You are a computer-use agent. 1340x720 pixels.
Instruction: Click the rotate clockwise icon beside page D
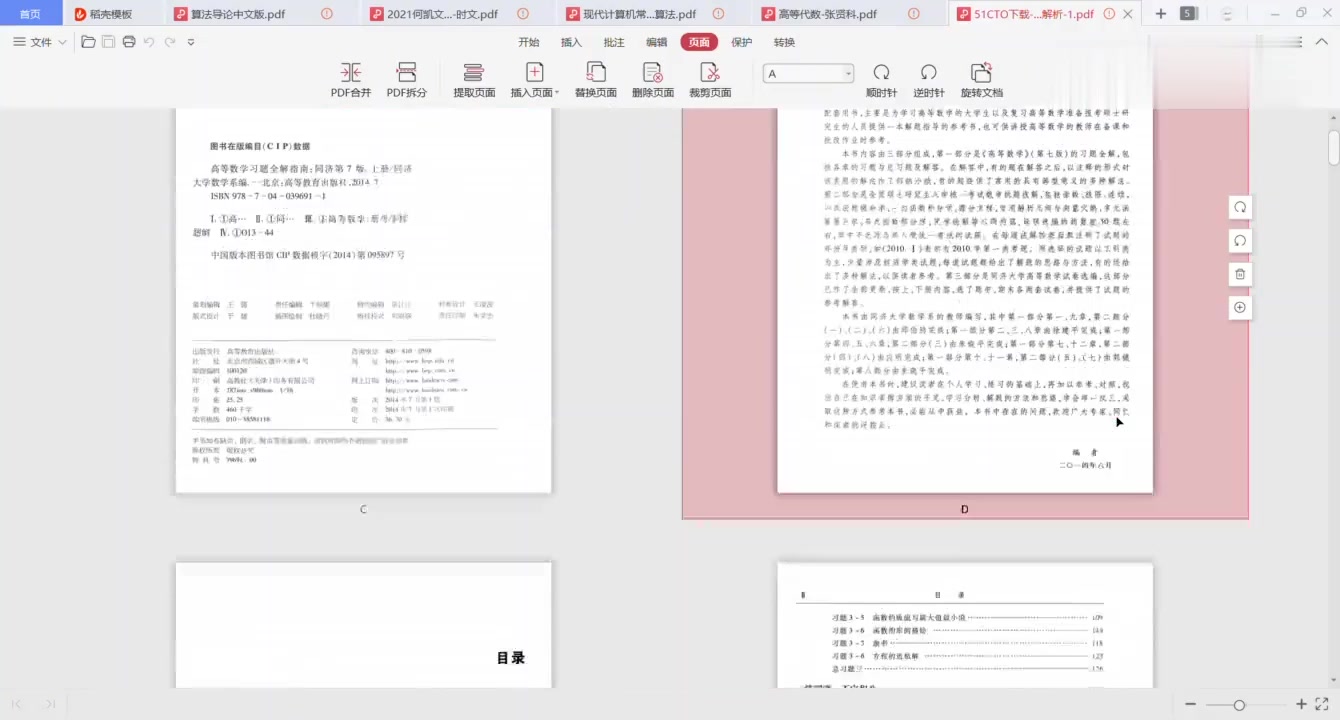point(1240,207)
